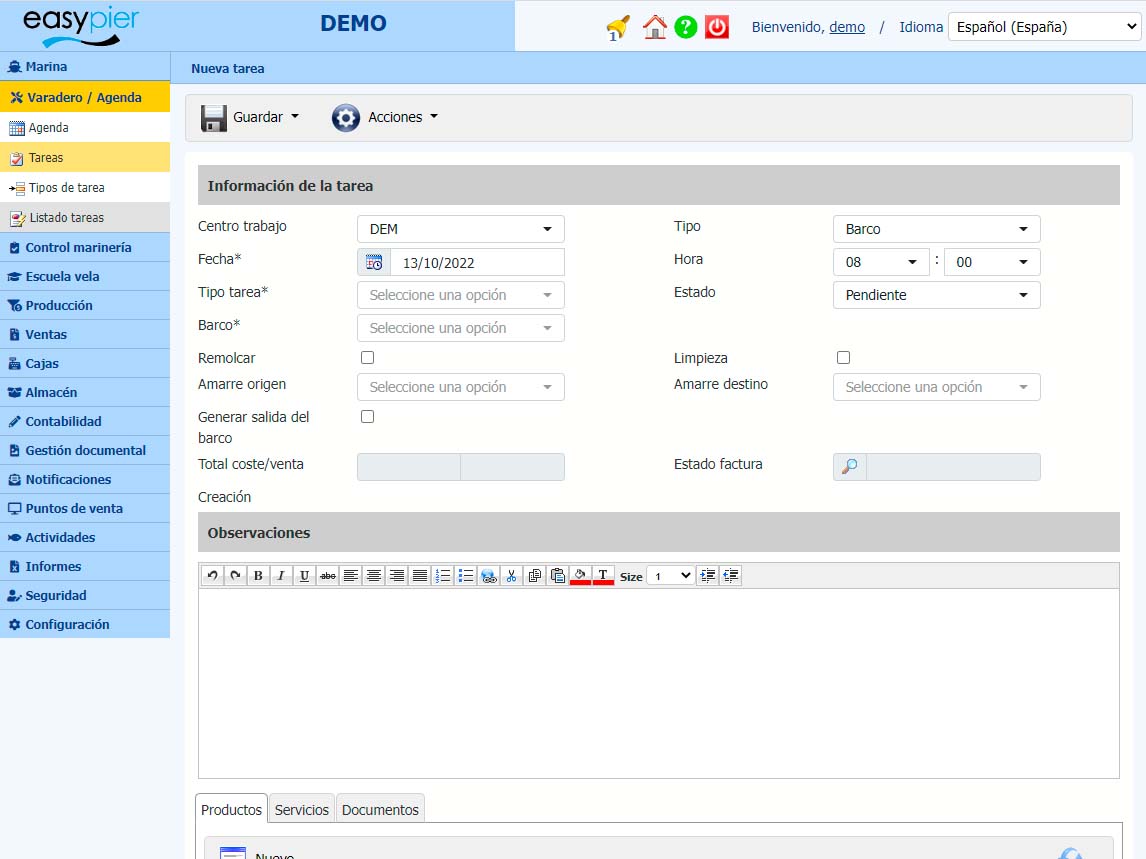This screenshot has width=1146, height=859.
Task: Undo in the Observaciones editor
Action: click(x=212, y=576)
